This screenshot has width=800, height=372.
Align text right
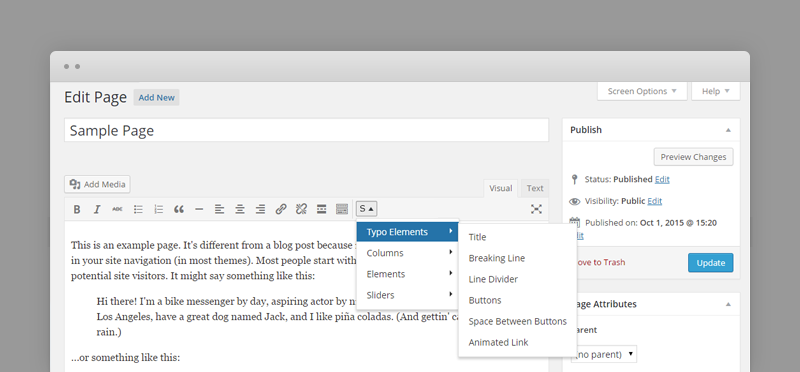pyautogui.click(x=260, y=209)
